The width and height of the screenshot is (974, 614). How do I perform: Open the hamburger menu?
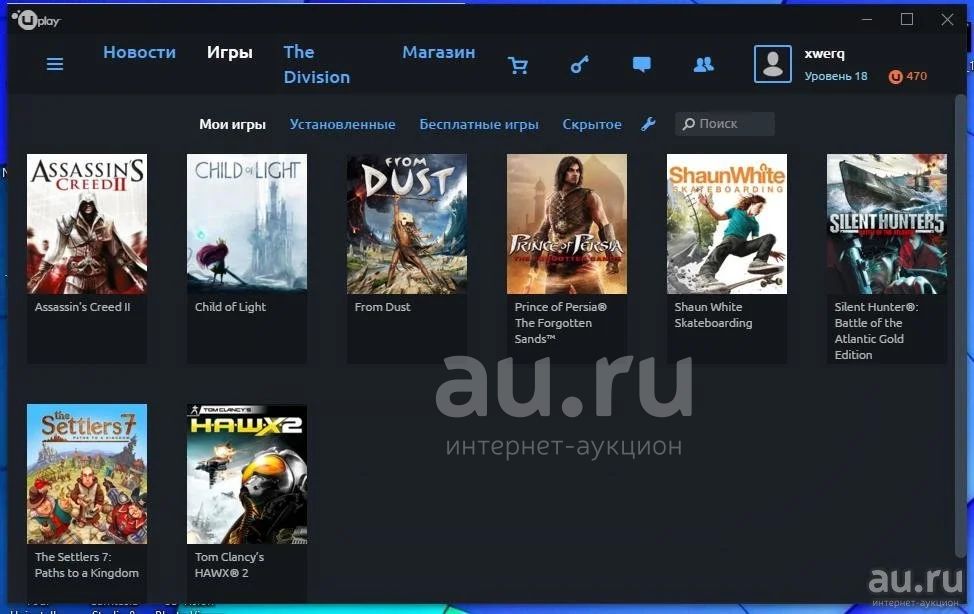(x=55, y=64)
